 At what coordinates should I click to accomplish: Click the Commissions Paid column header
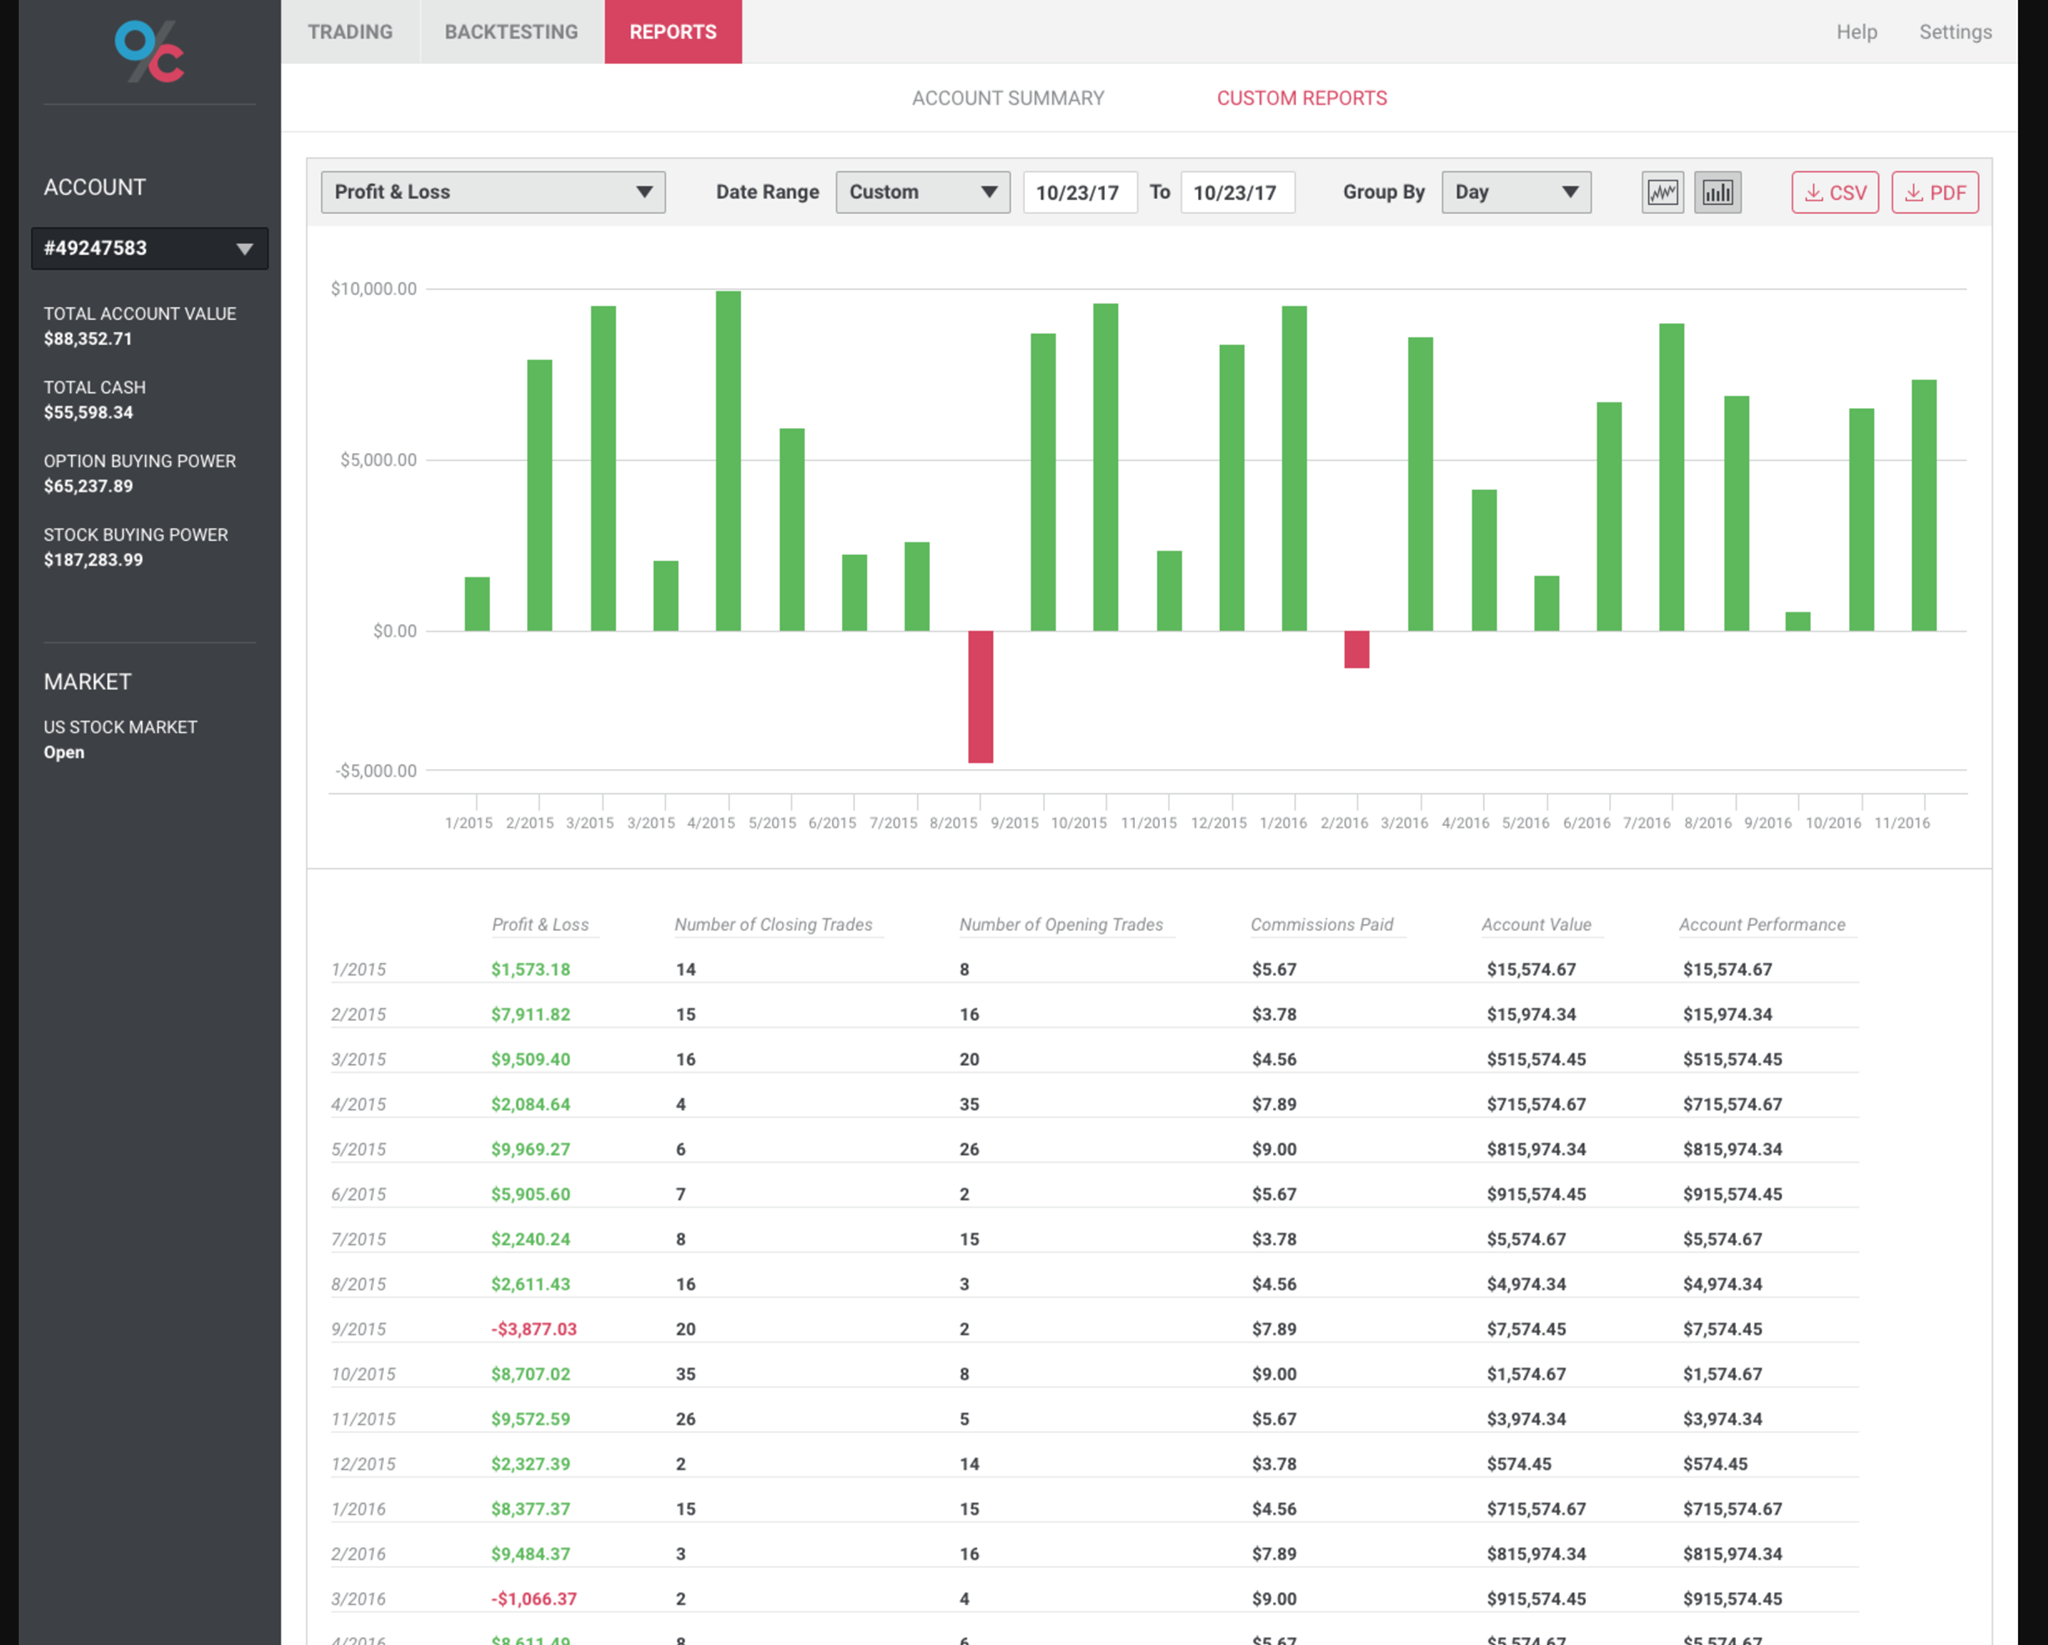[x=1321, y=925]
